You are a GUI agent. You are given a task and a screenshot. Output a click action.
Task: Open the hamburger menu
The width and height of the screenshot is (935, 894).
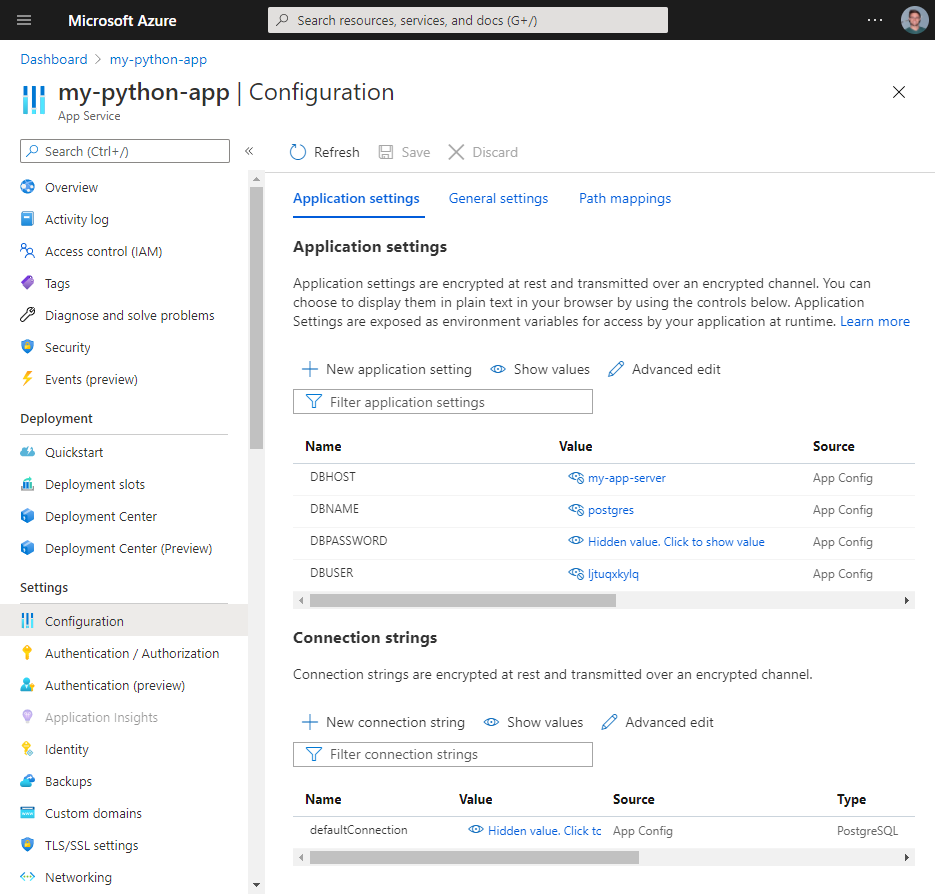[24, 20]
